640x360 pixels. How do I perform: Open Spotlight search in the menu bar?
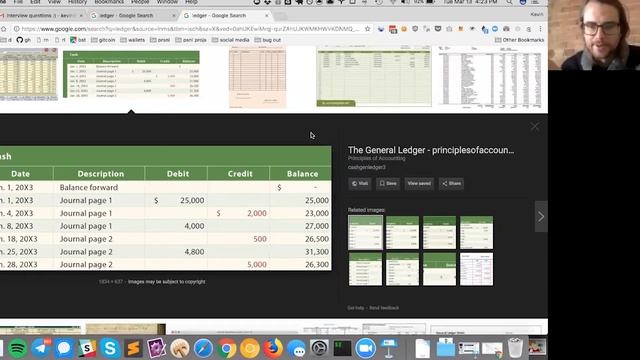coord(509,2)
